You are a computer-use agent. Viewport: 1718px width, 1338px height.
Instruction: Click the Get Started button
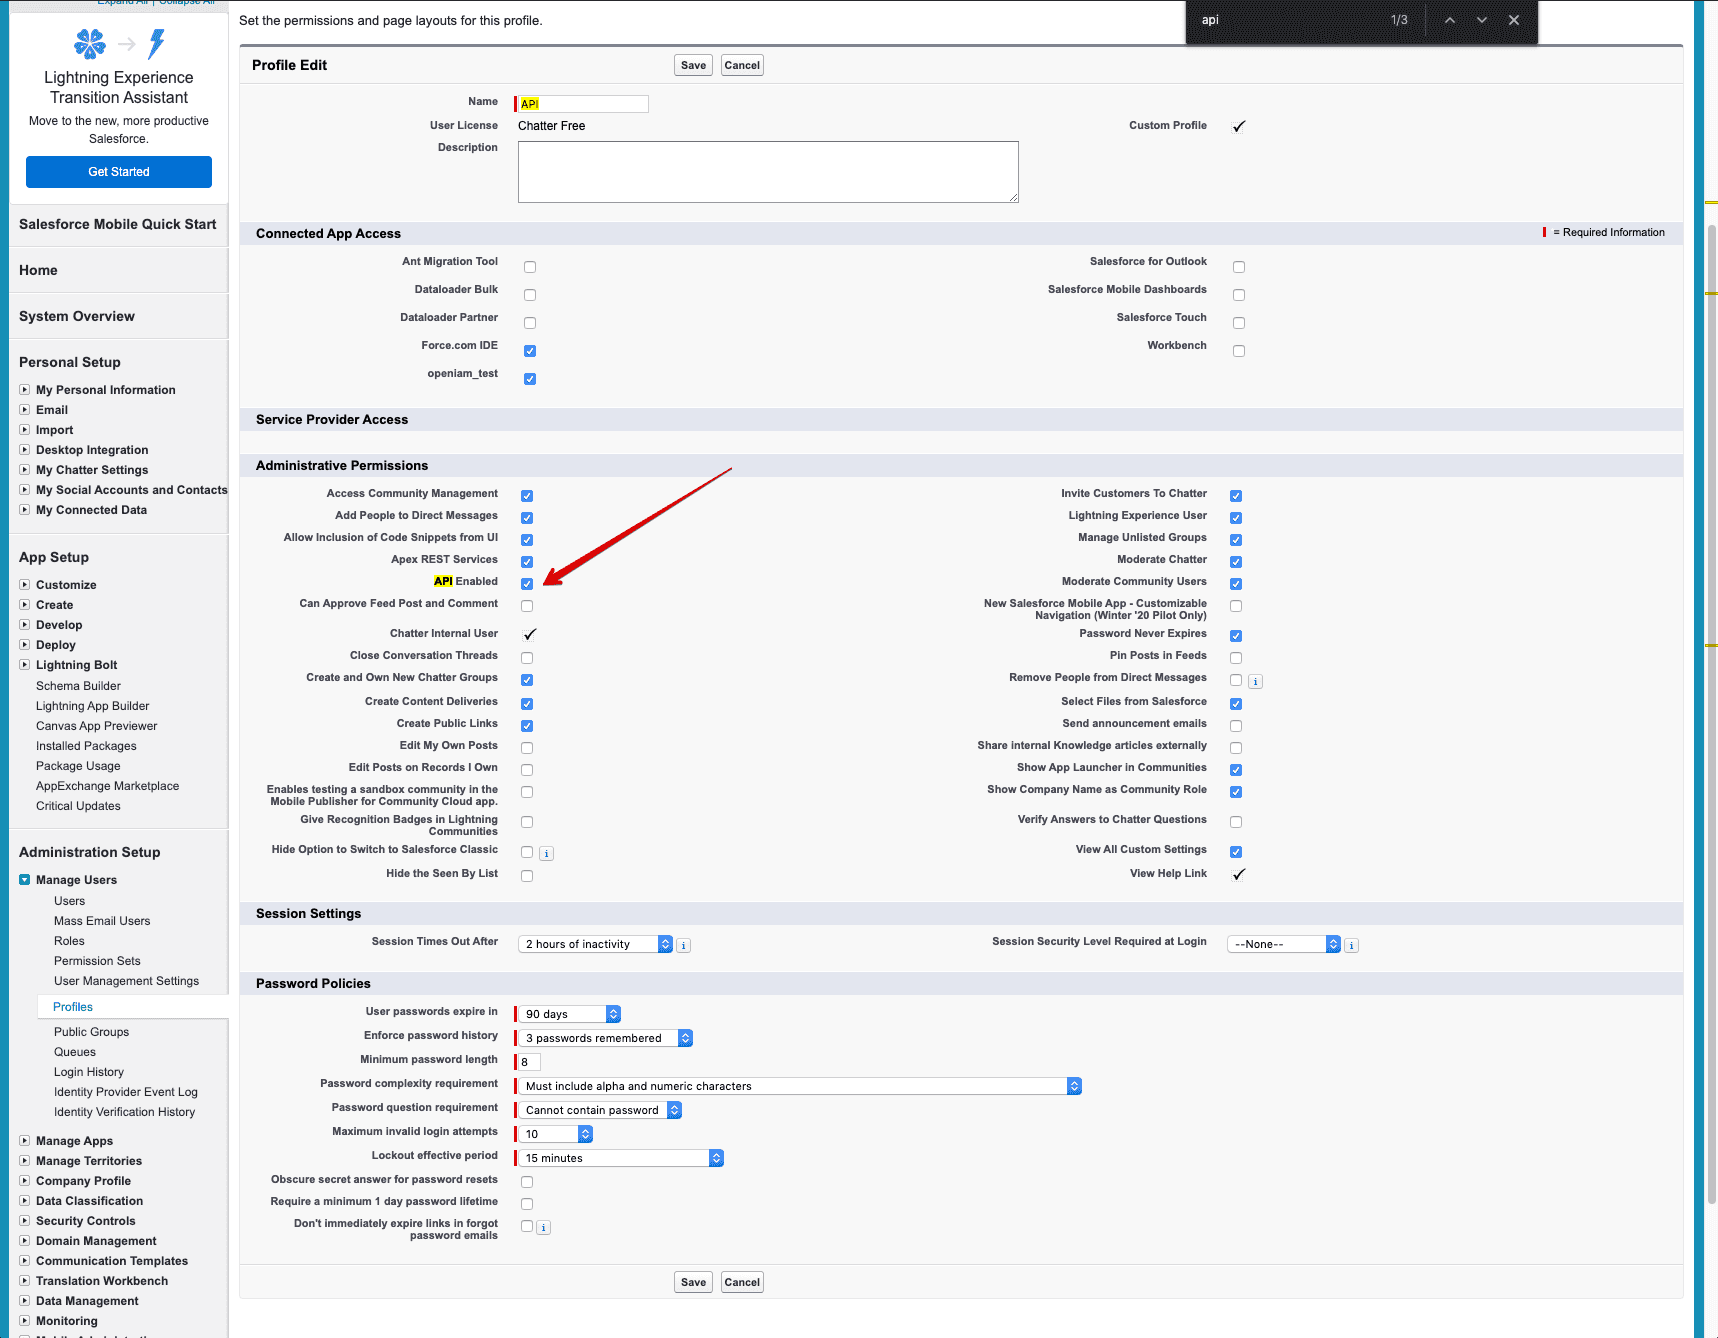[119, 172]
